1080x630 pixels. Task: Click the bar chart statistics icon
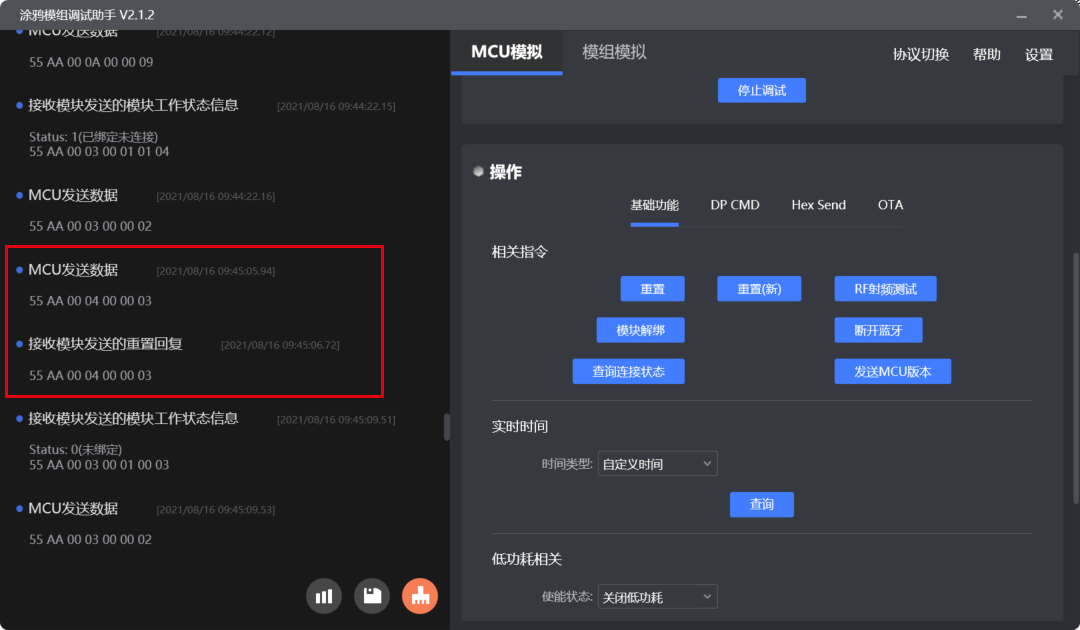pyautogui.click(x=324, y=597)
